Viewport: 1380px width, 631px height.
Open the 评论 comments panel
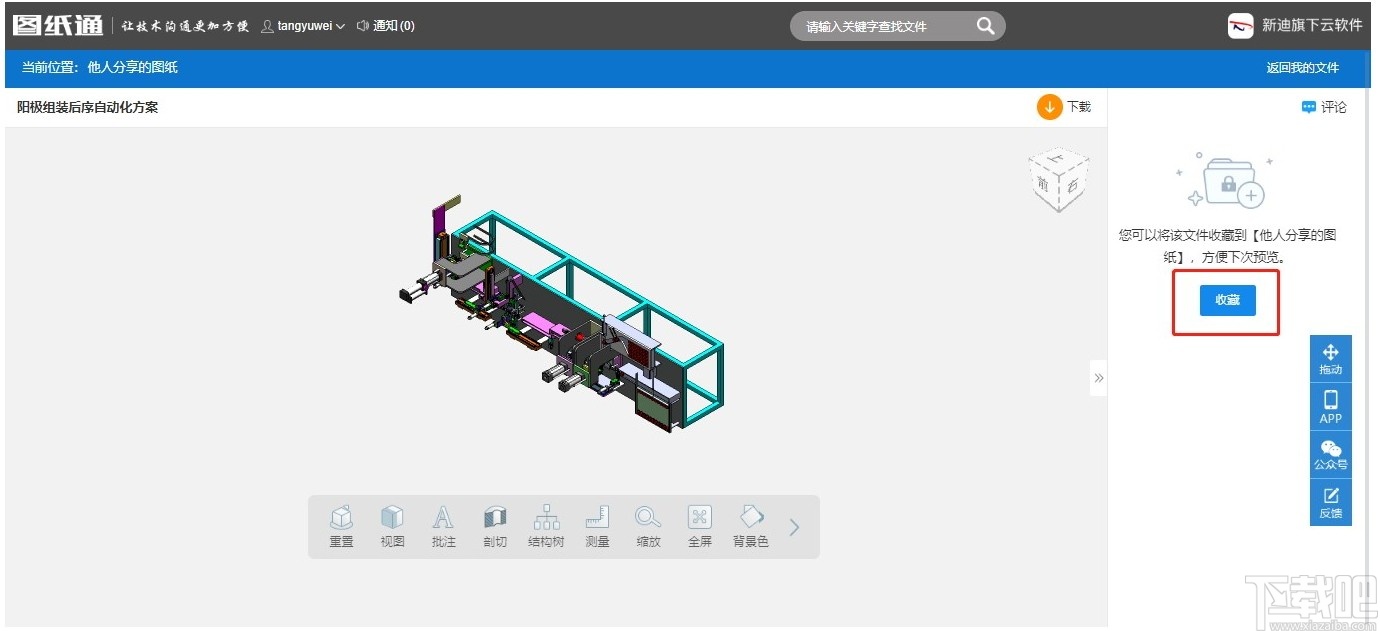point(1324,107)
